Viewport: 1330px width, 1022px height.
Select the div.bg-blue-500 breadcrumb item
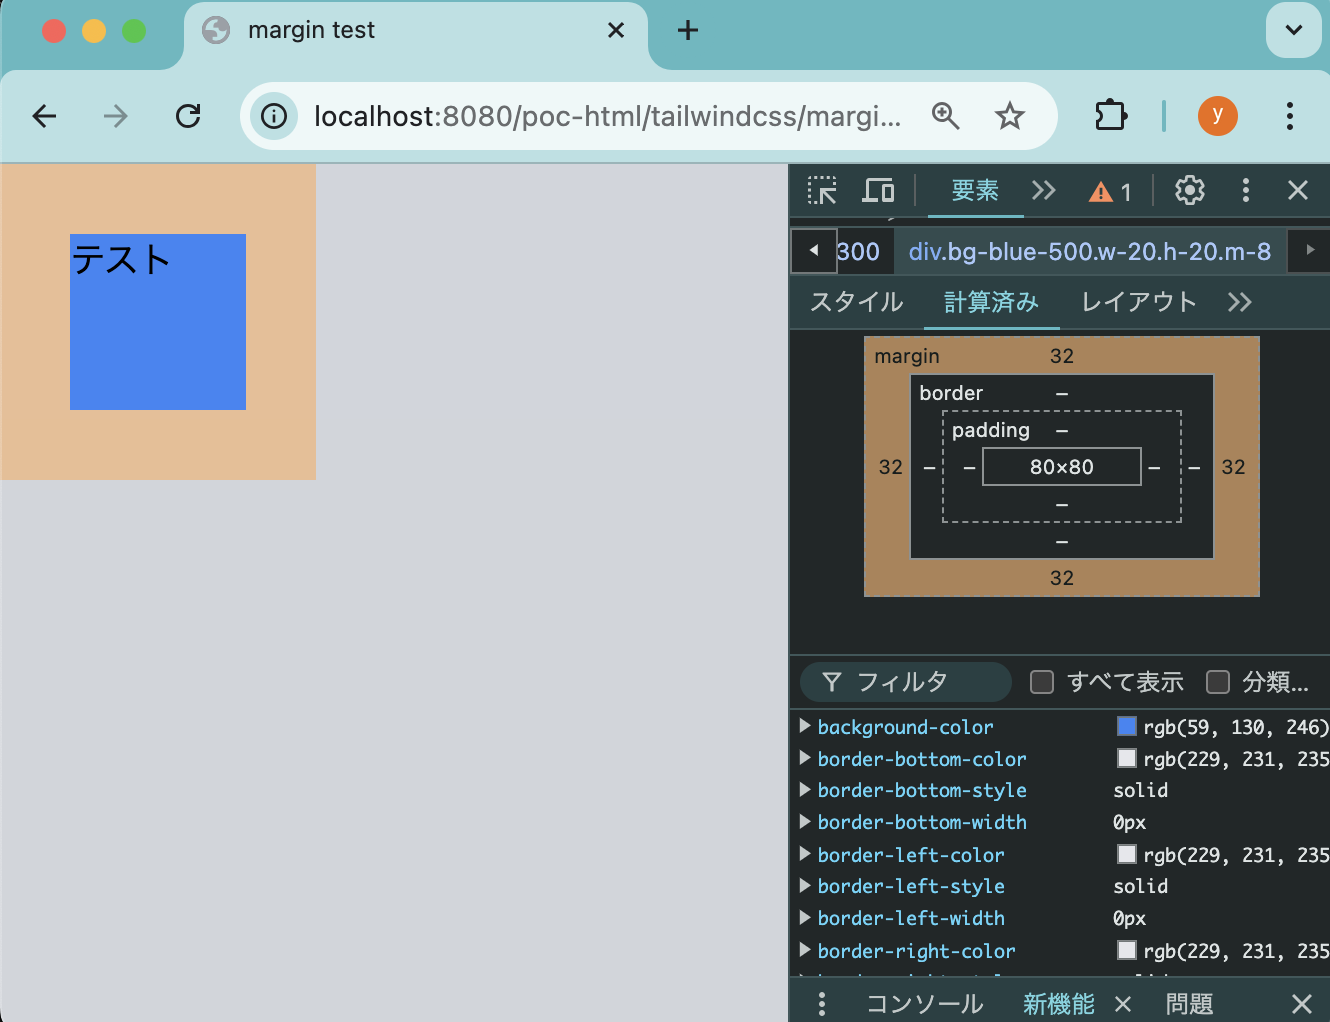pos(1090,251)
